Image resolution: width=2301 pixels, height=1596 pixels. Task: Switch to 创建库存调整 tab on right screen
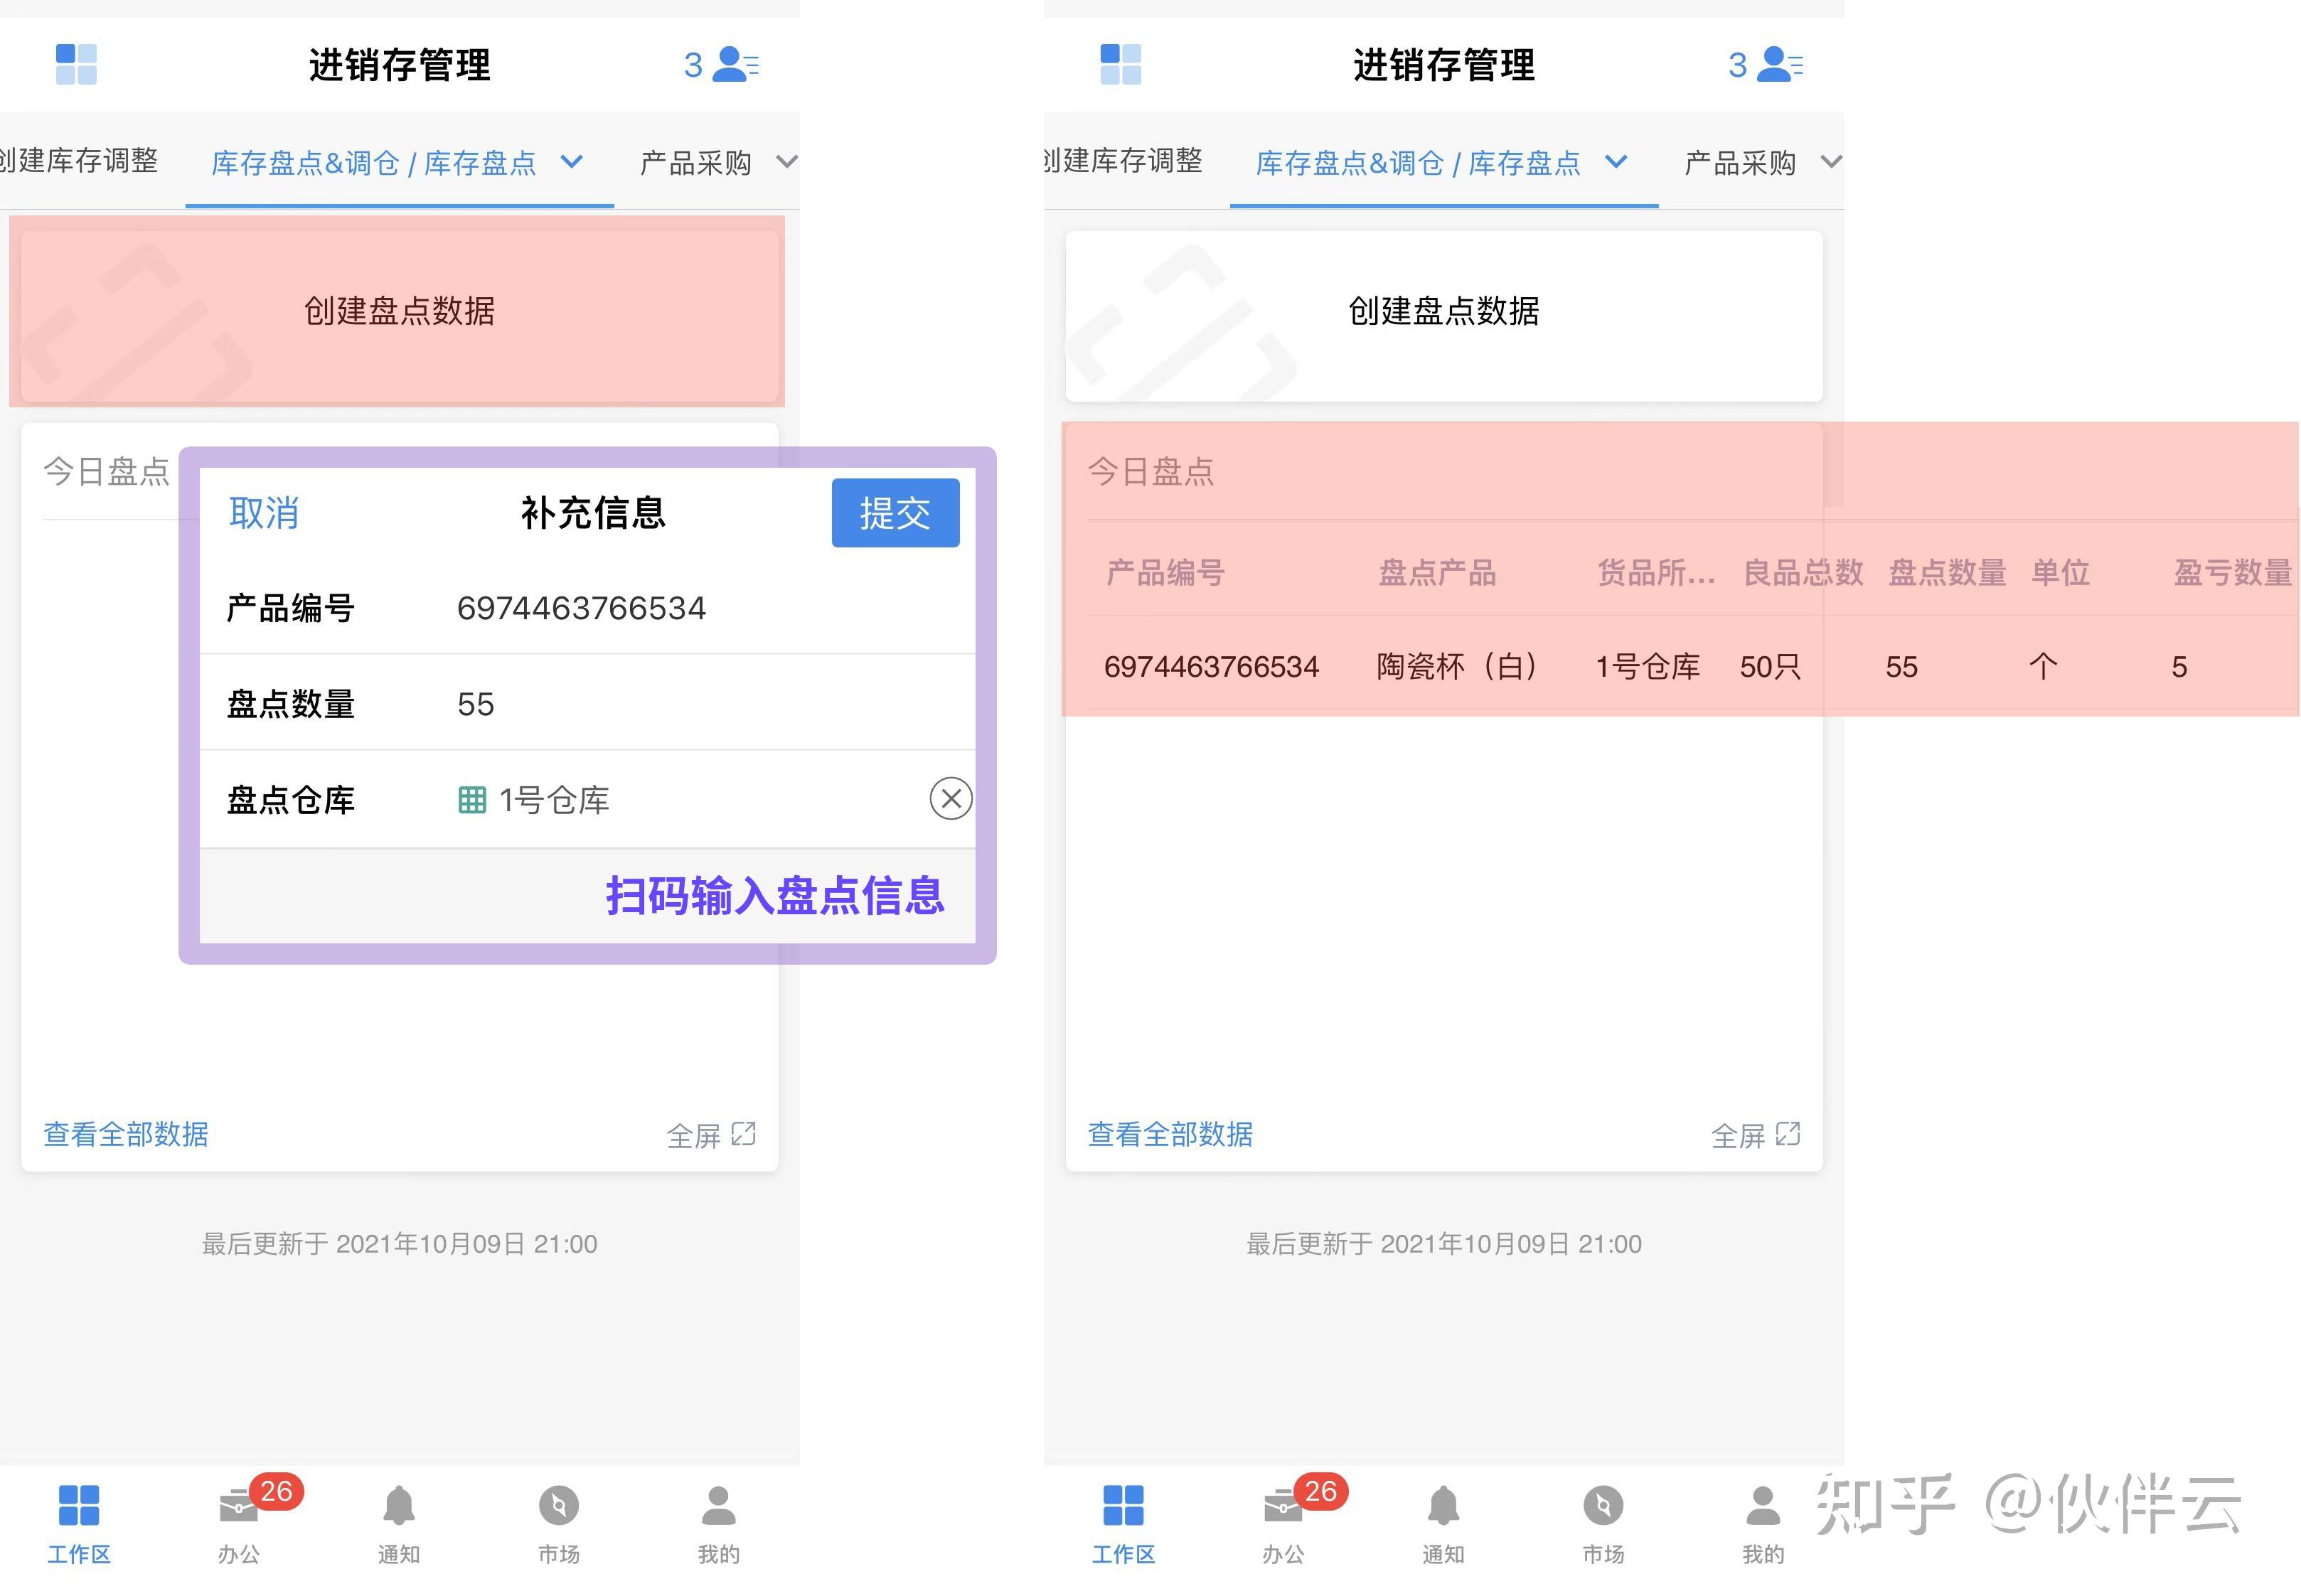click(1122, 161)
